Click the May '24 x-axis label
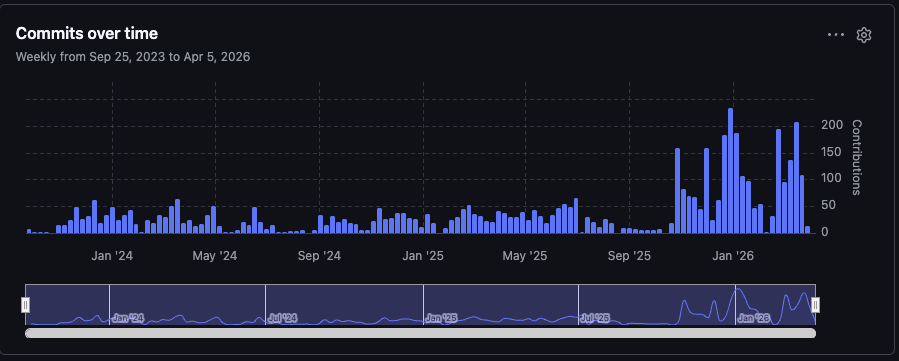The height and width of the screenshot is (361, 899). tap(215, 256)
